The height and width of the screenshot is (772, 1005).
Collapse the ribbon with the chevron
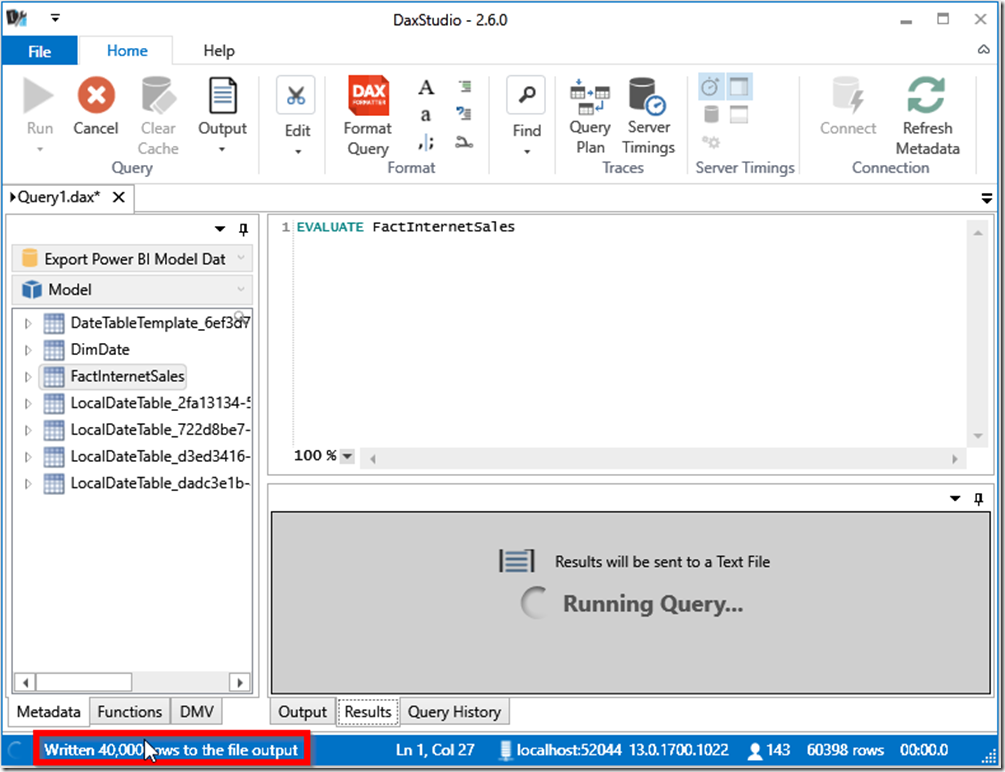coord(983,49)
